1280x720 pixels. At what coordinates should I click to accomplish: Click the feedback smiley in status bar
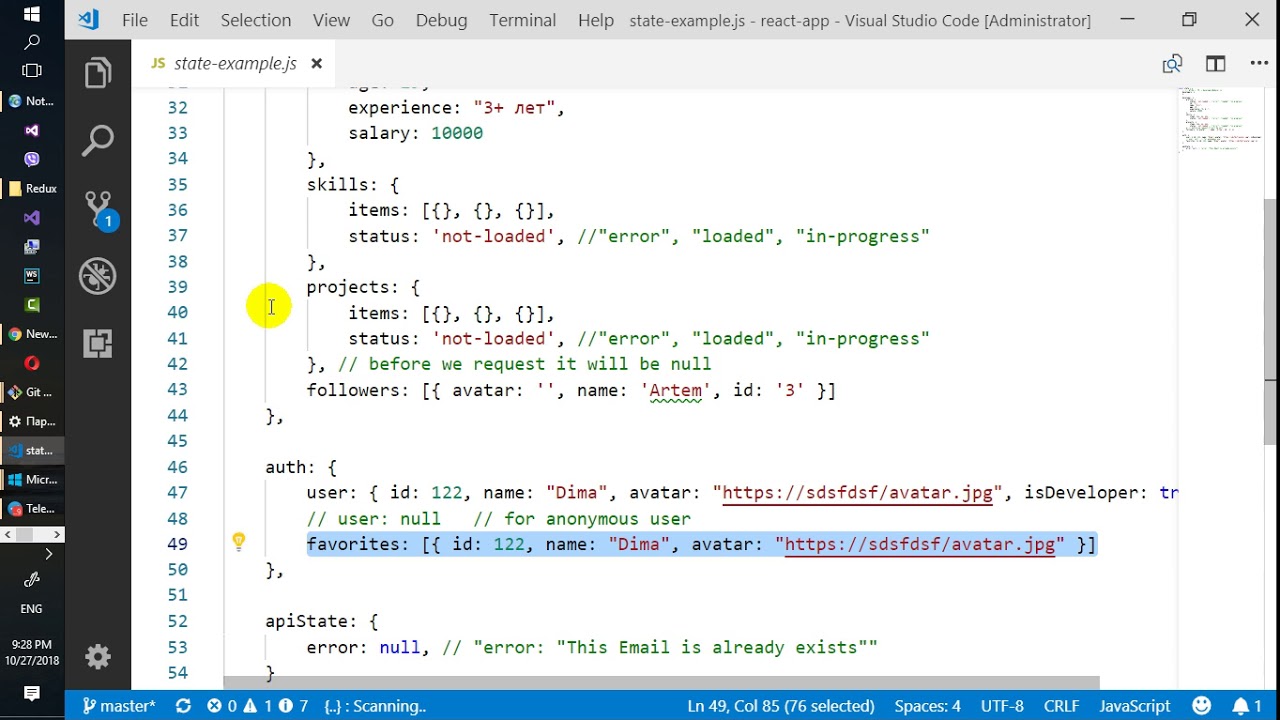tap(1202, 706)
